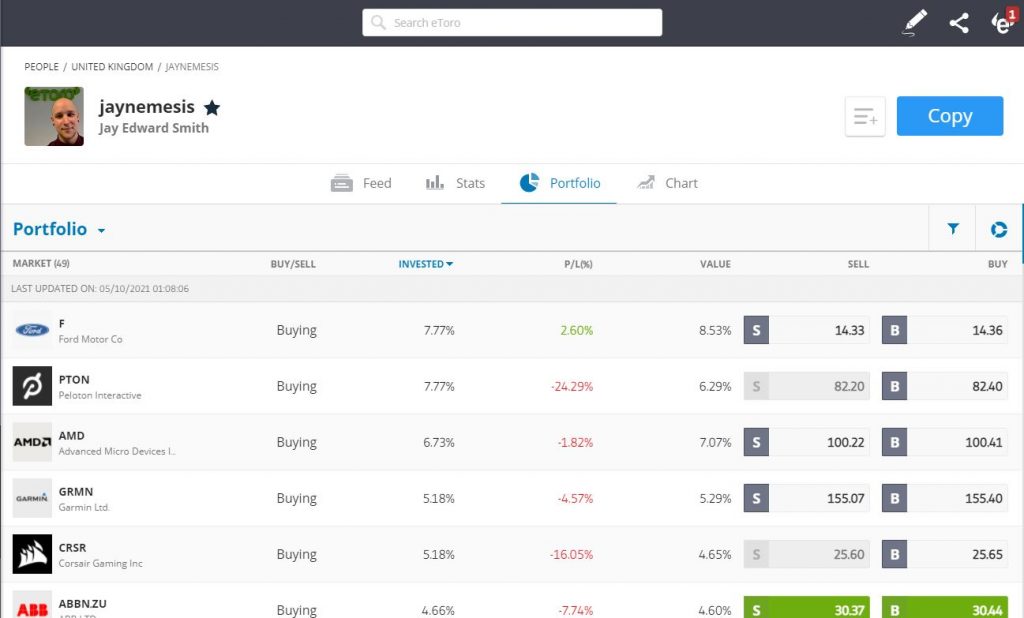Click Sell button for Garmin at 155.07
The width and height of the screenshot is (1024, 618).
pos(807,498)
